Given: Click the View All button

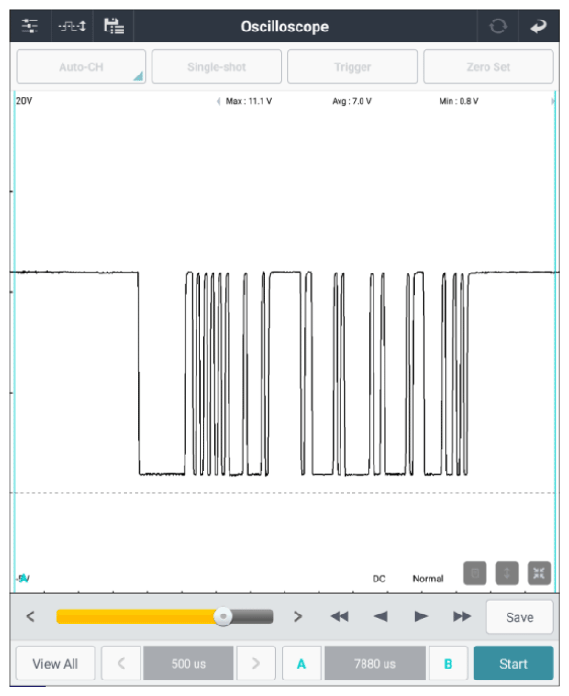Looking at the screenshot, I should 55,664.
